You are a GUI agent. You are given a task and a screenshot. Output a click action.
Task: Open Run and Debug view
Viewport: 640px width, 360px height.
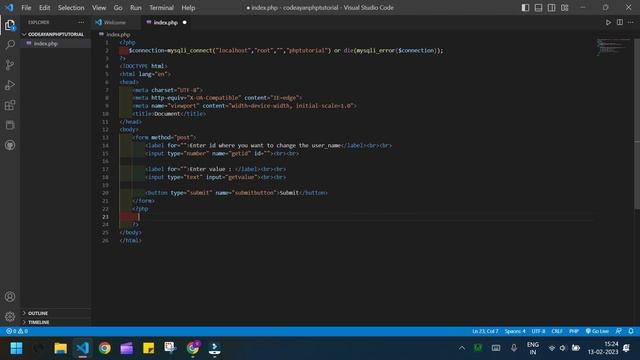pyautogui.click(x=10, y=85)
